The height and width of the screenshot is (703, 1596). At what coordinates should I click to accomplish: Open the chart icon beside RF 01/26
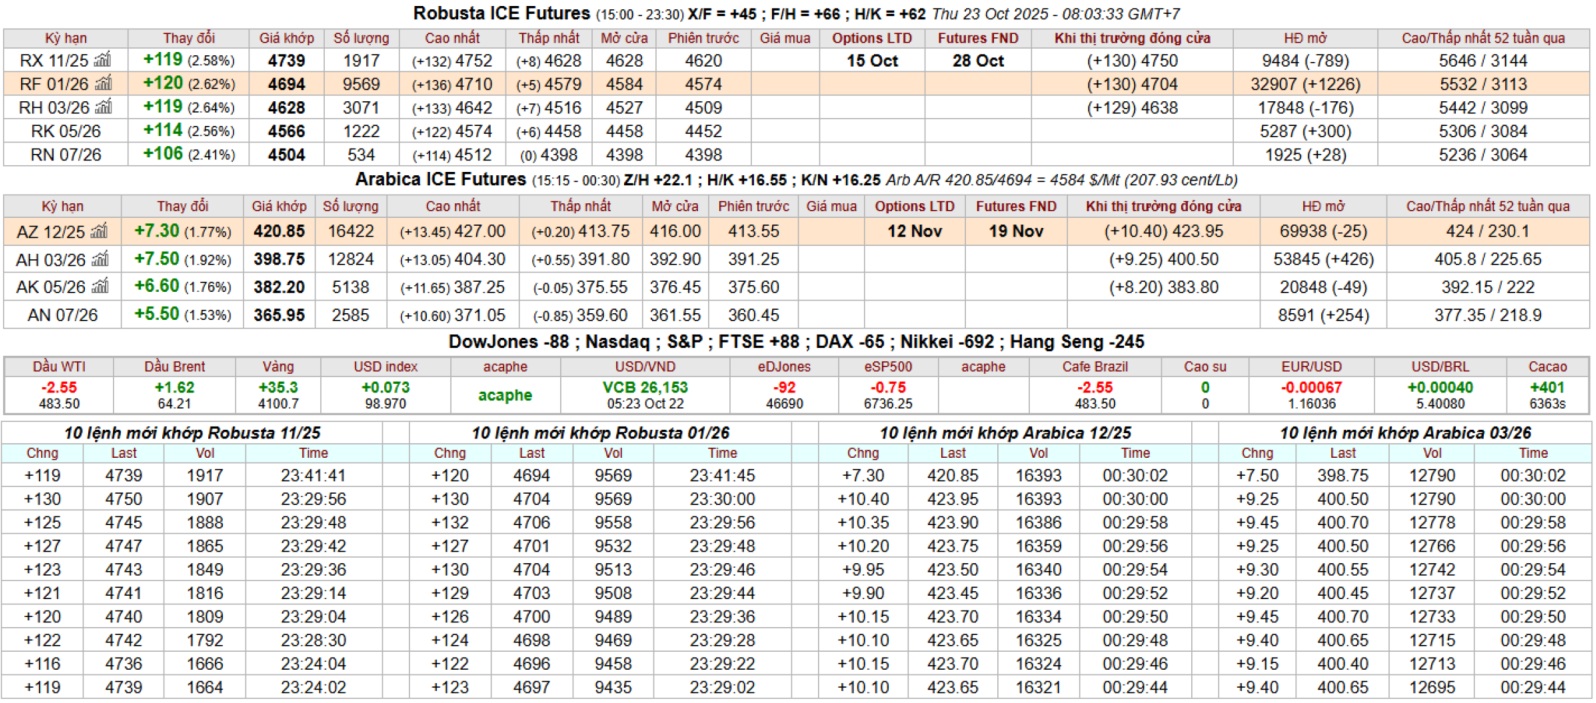(x=103, y=84)
